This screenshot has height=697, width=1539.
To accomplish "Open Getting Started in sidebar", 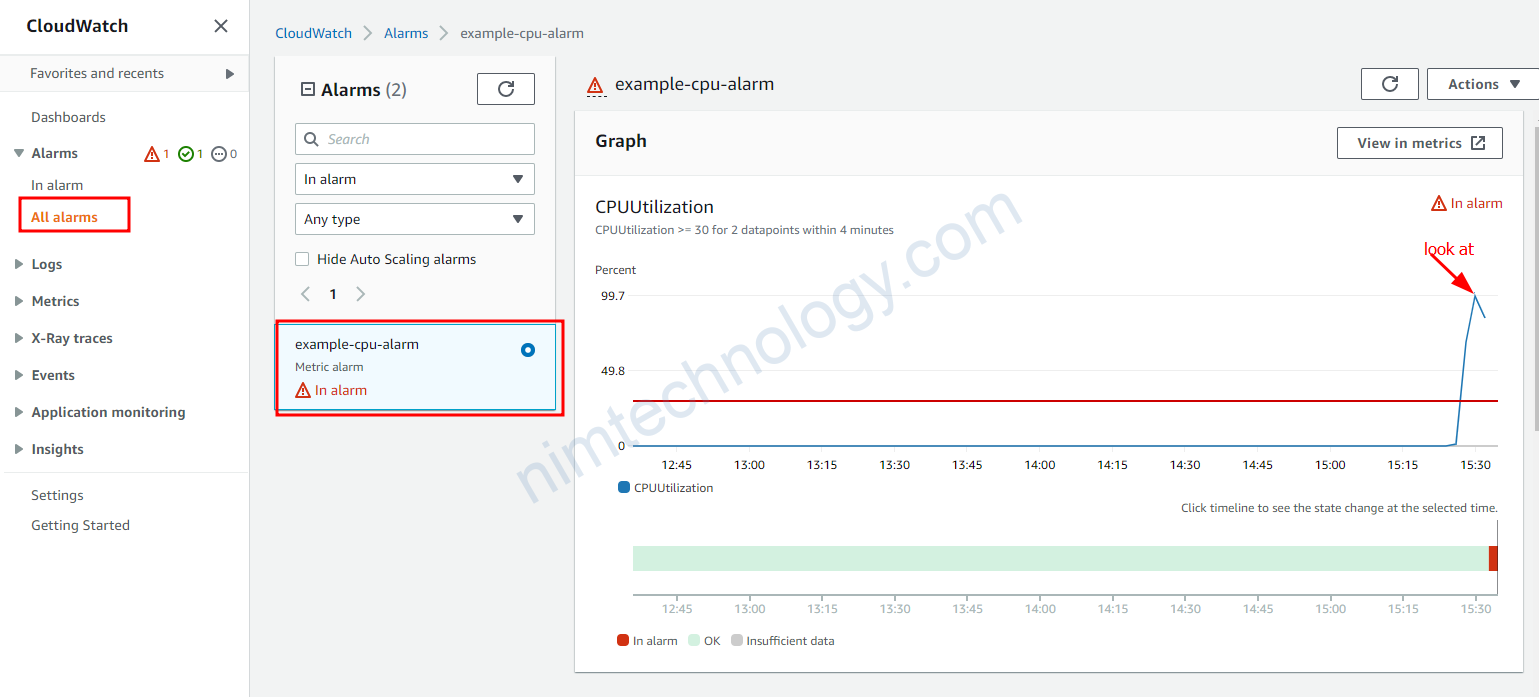I will point(80,525).
